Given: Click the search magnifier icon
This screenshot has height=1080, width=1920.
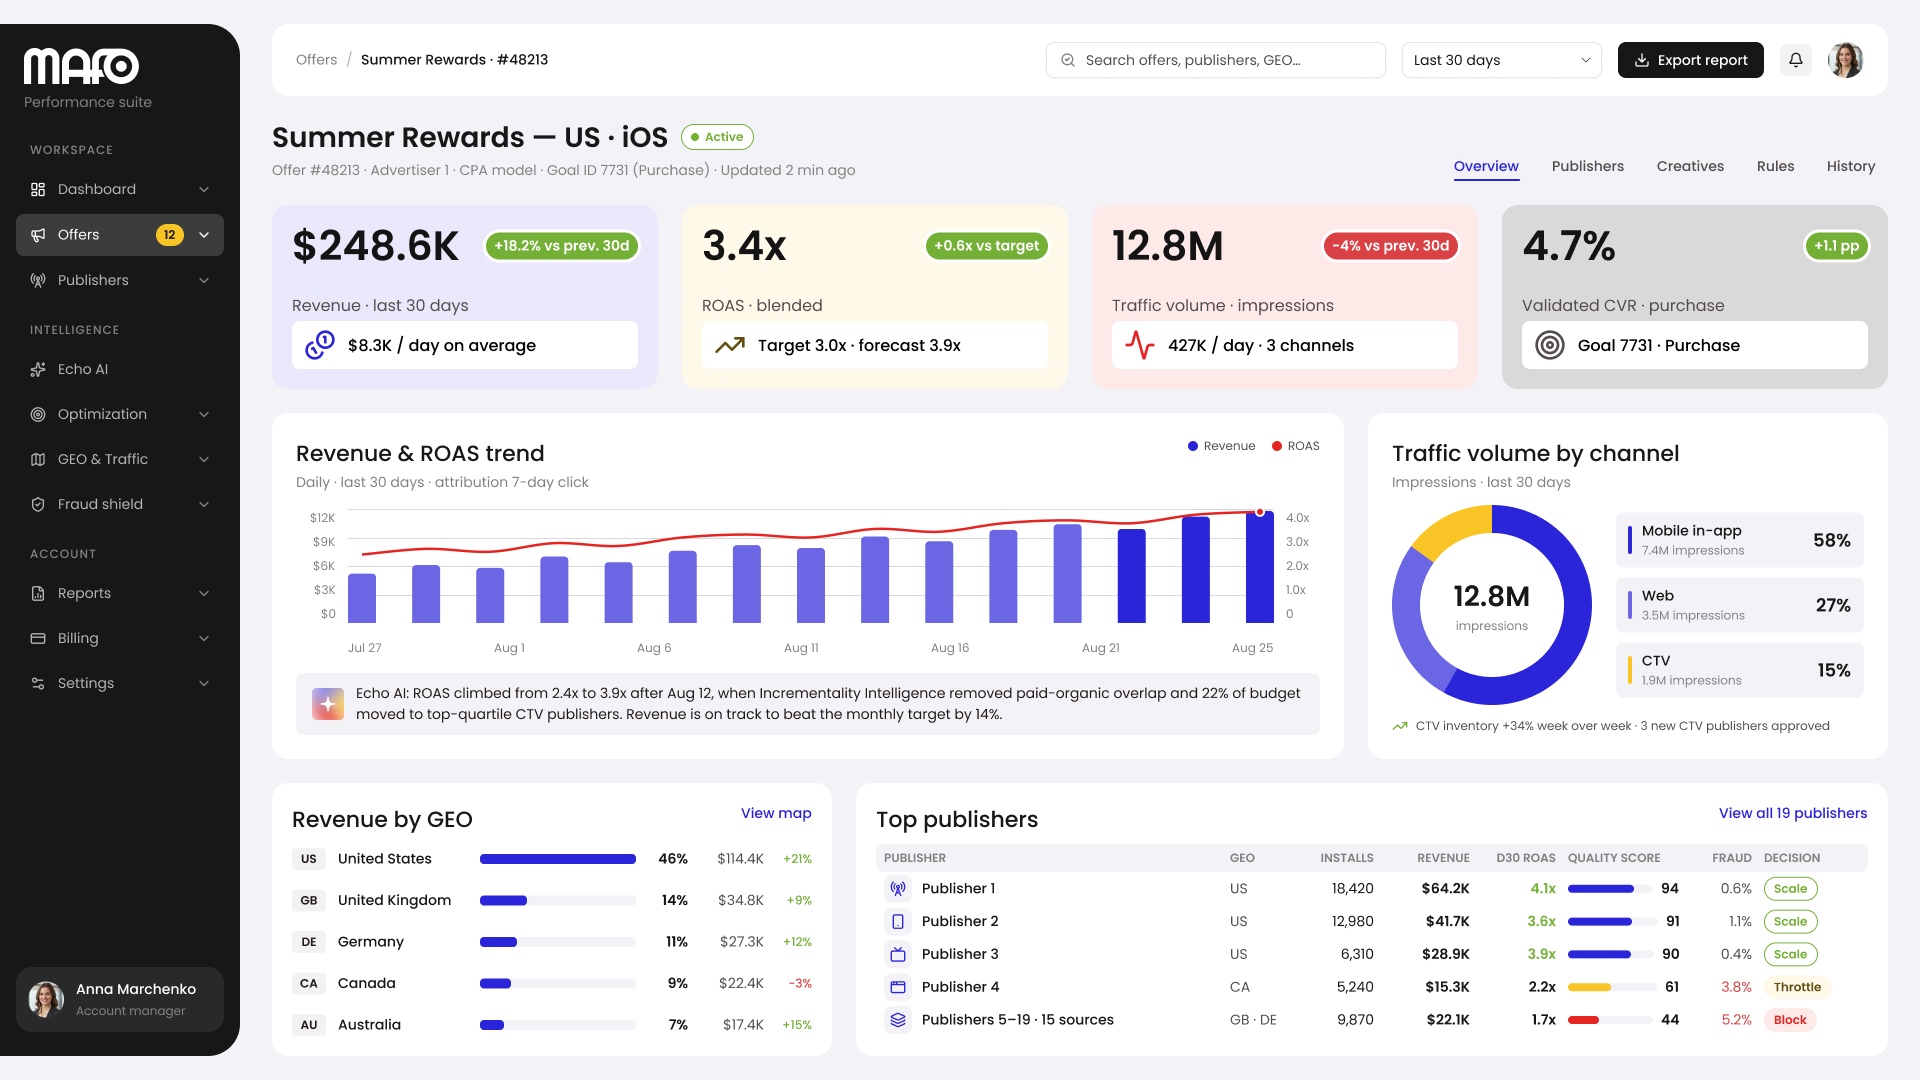Looking at the screenshot, I should coord(1068,60).
